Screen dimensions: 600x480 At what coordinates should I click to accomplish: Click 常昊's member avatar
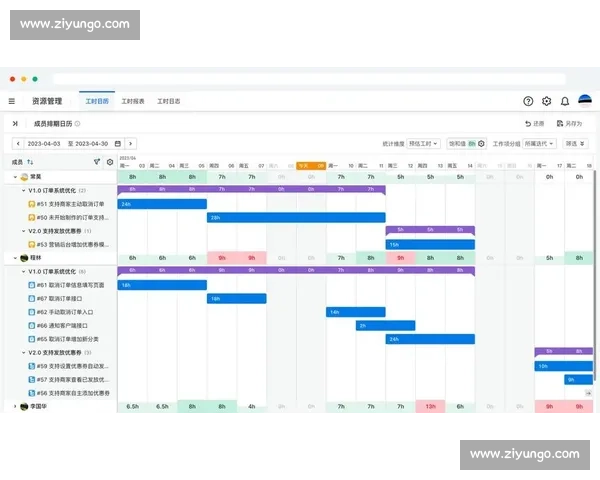click(24, 177)
